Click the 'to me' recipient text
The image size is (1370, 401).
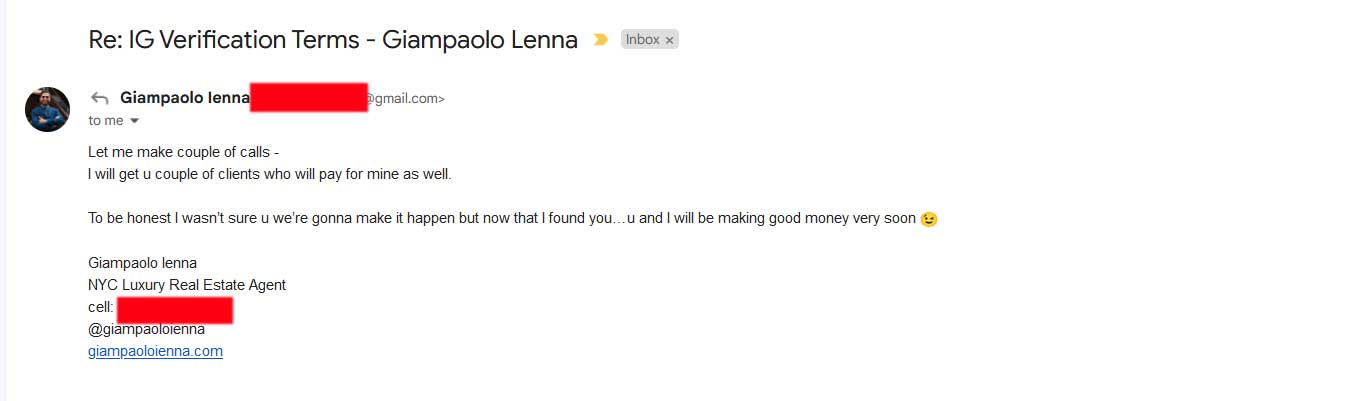click(106, 120)
